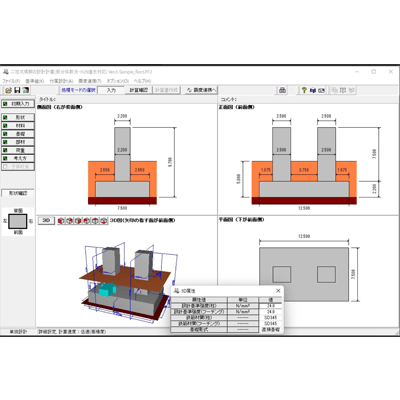400x400 pixels.
Task: Click the right column square in the plan view
Action: pyautogui.click(x=326, y=274)
